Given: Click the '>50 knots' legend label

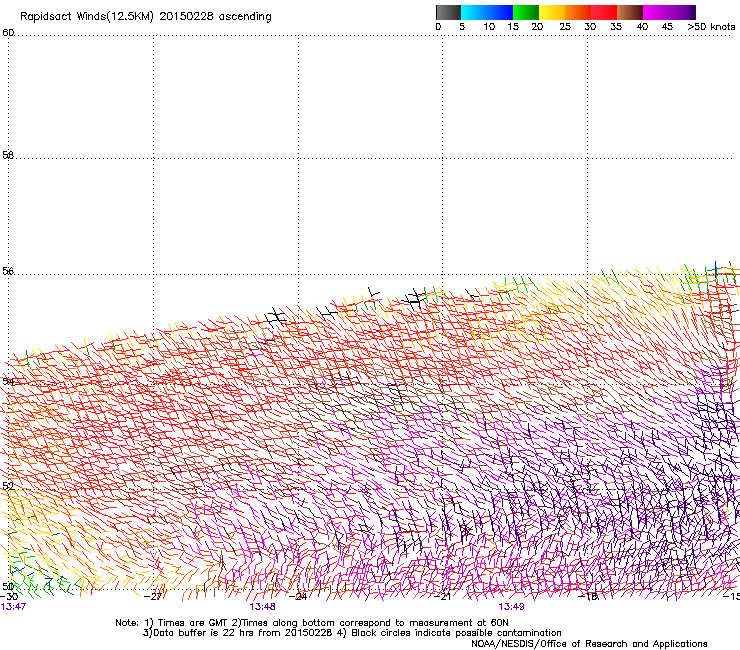Looking at the screenshot, I should (711, 27).
